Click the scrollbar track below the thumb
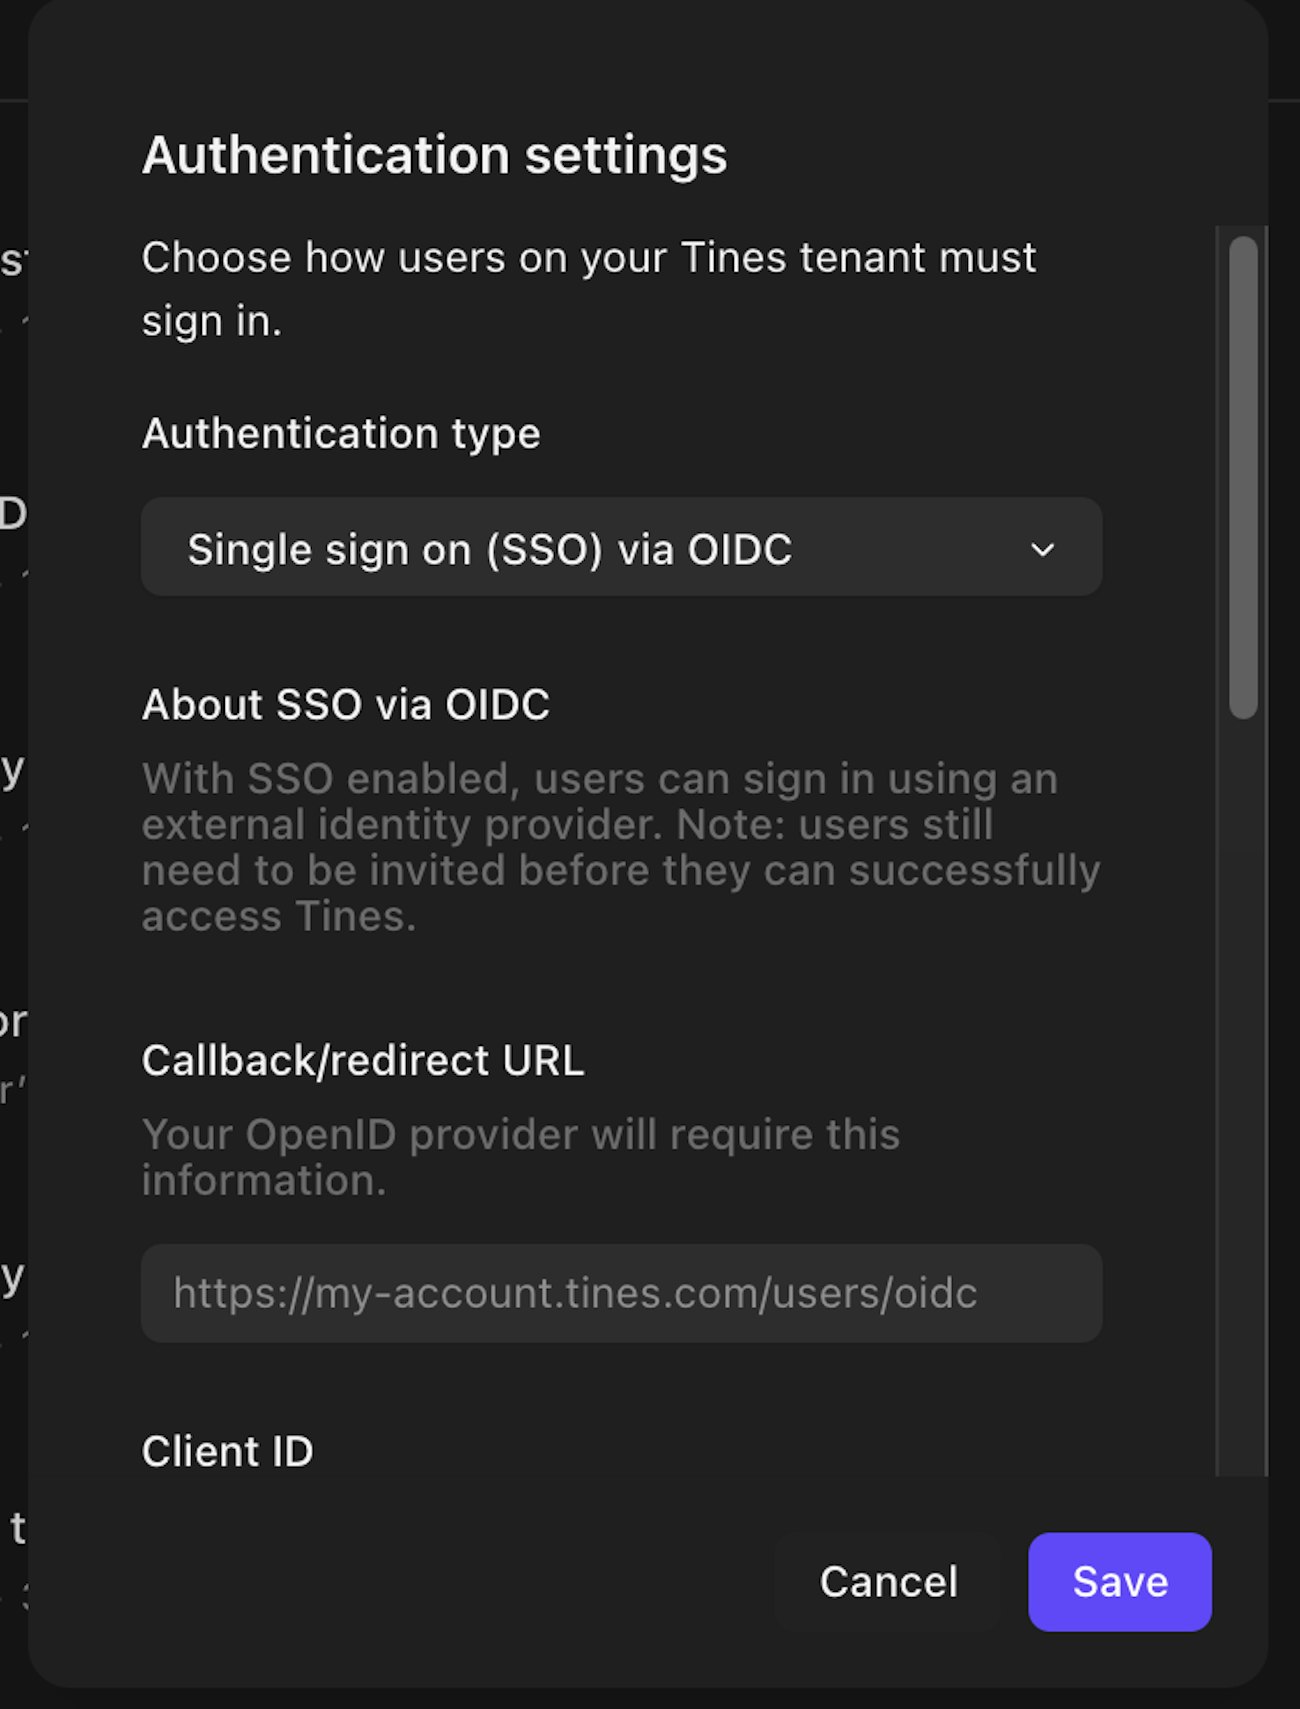Screen dimensions: 1300x1709 [x=1243, y=1100]
